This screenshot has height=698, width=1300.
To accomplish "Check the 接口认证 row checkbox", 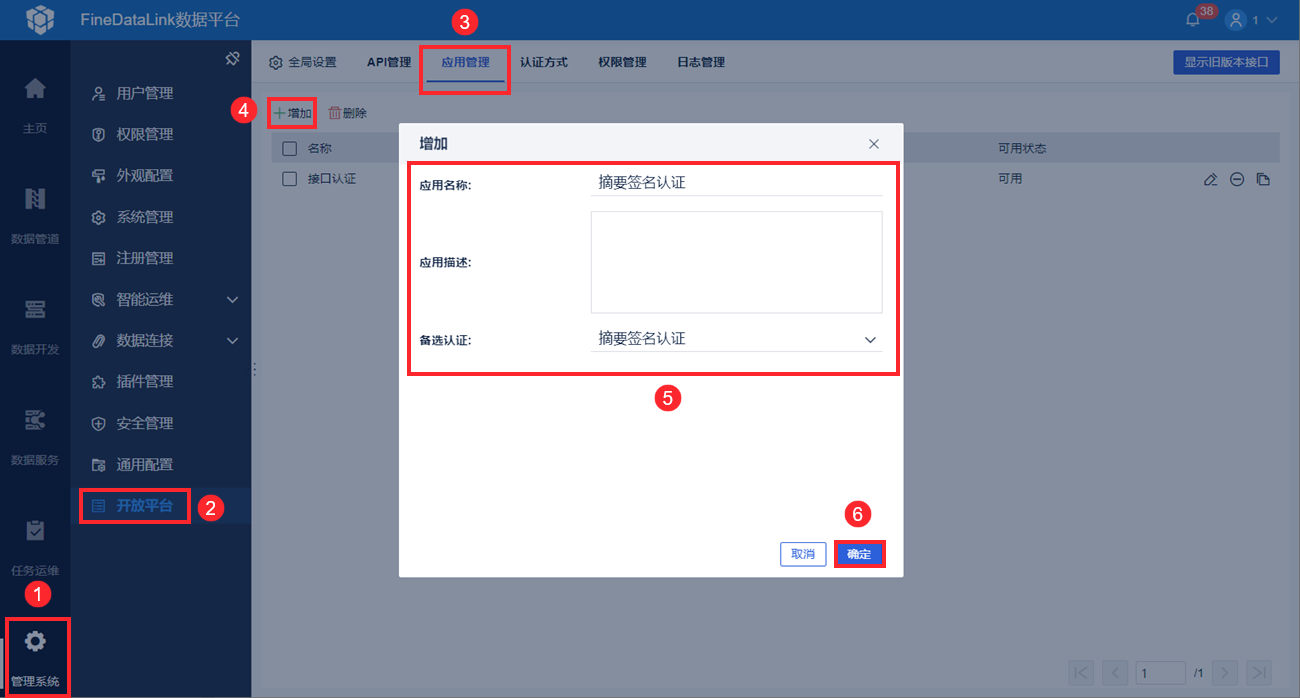I will (x=290, y=179).
